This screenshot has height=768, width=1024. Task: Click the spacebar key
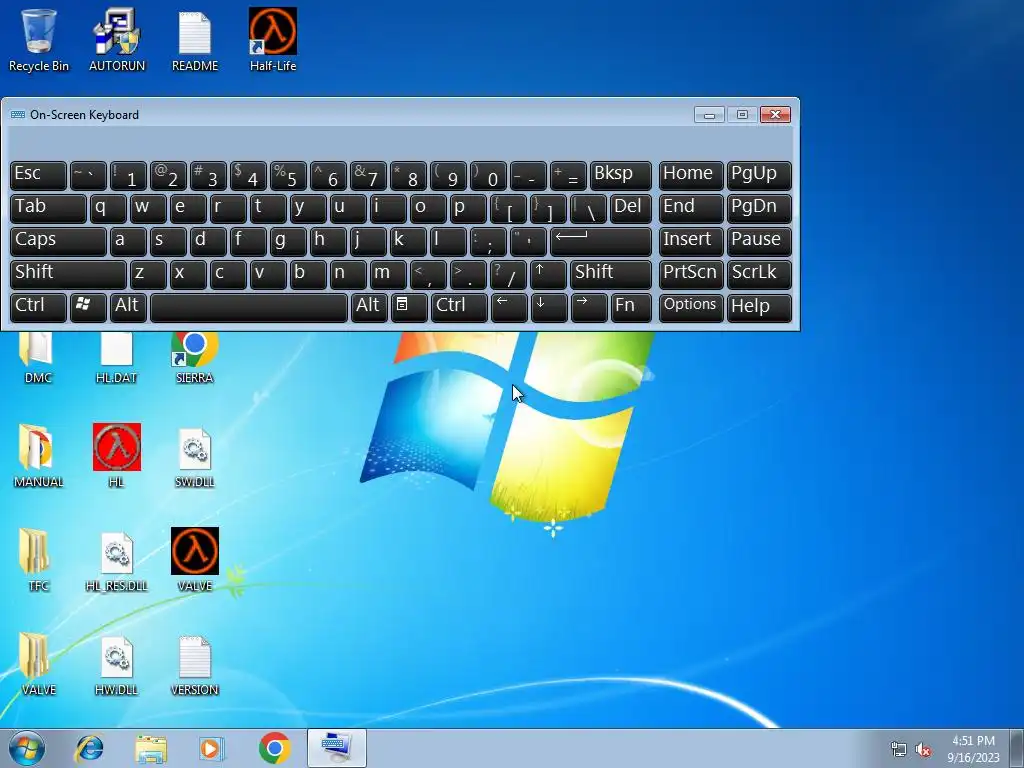point(249,307)
